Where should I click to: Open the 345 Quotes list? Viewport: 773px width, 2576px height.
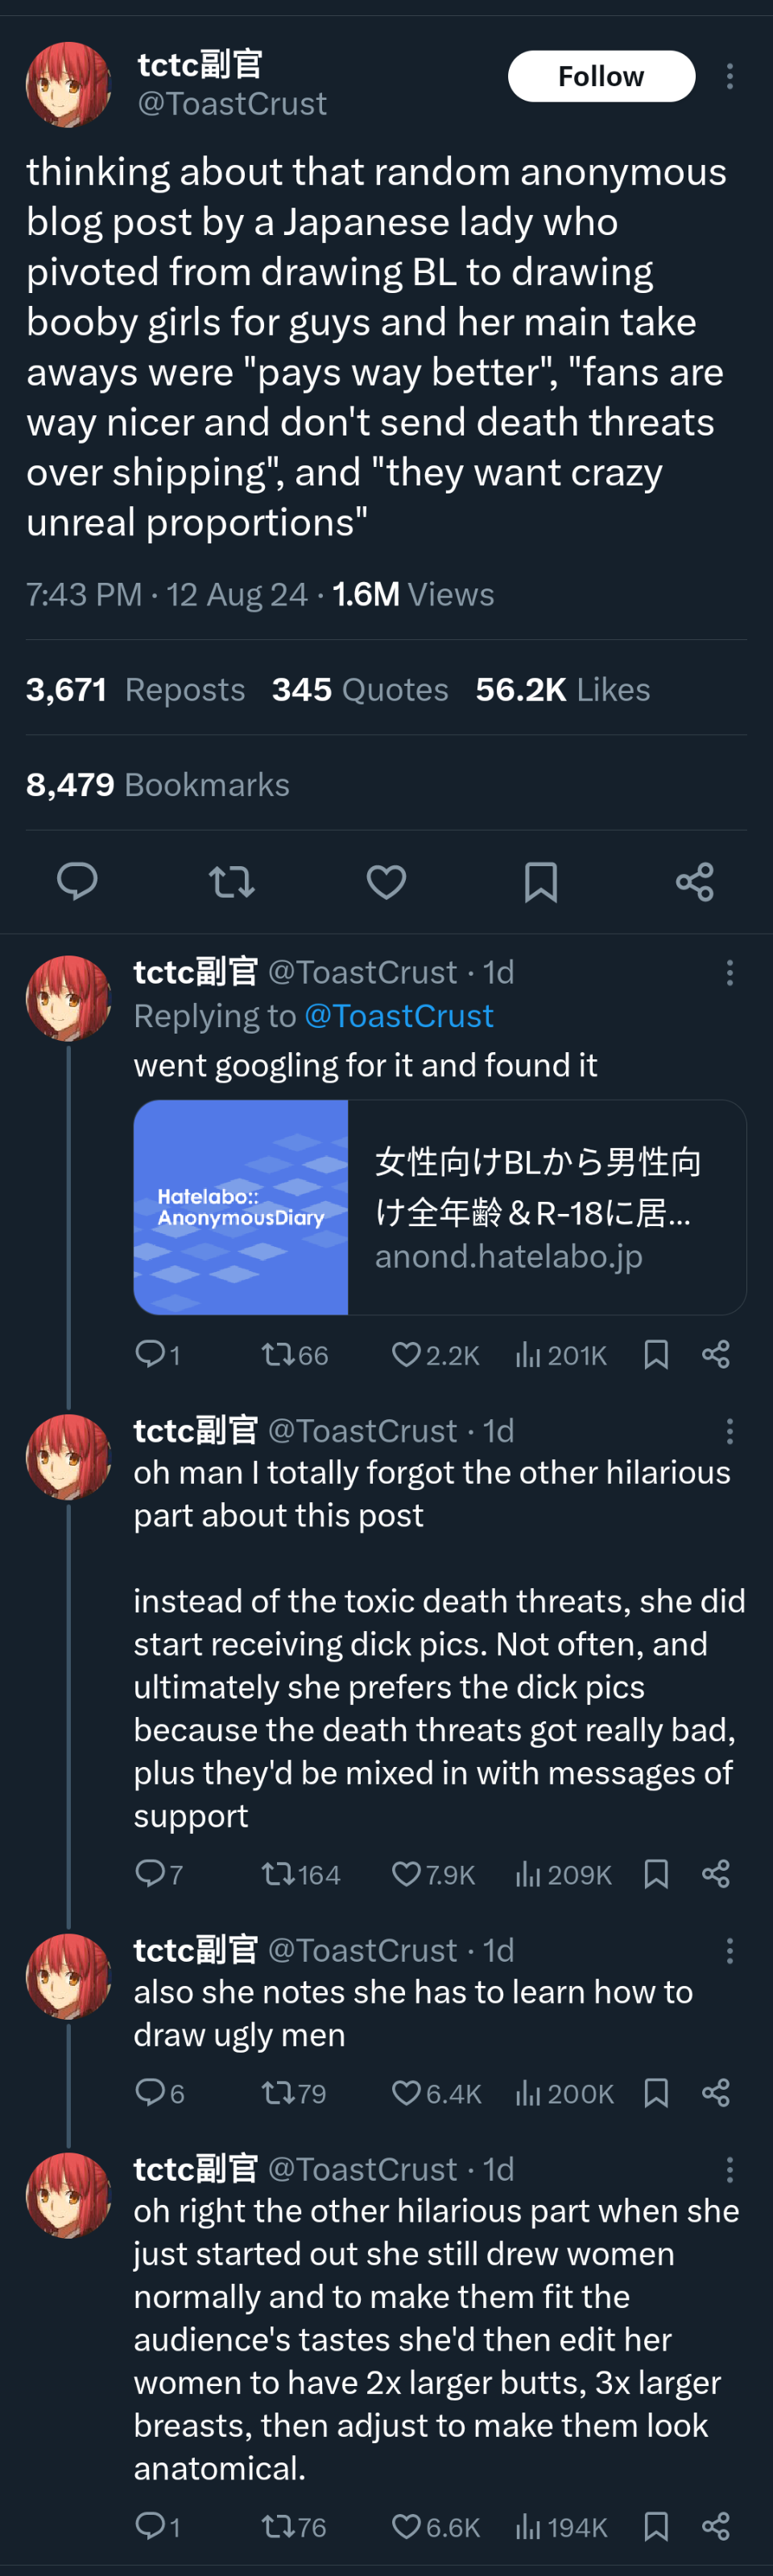click(x=360, y=689)
